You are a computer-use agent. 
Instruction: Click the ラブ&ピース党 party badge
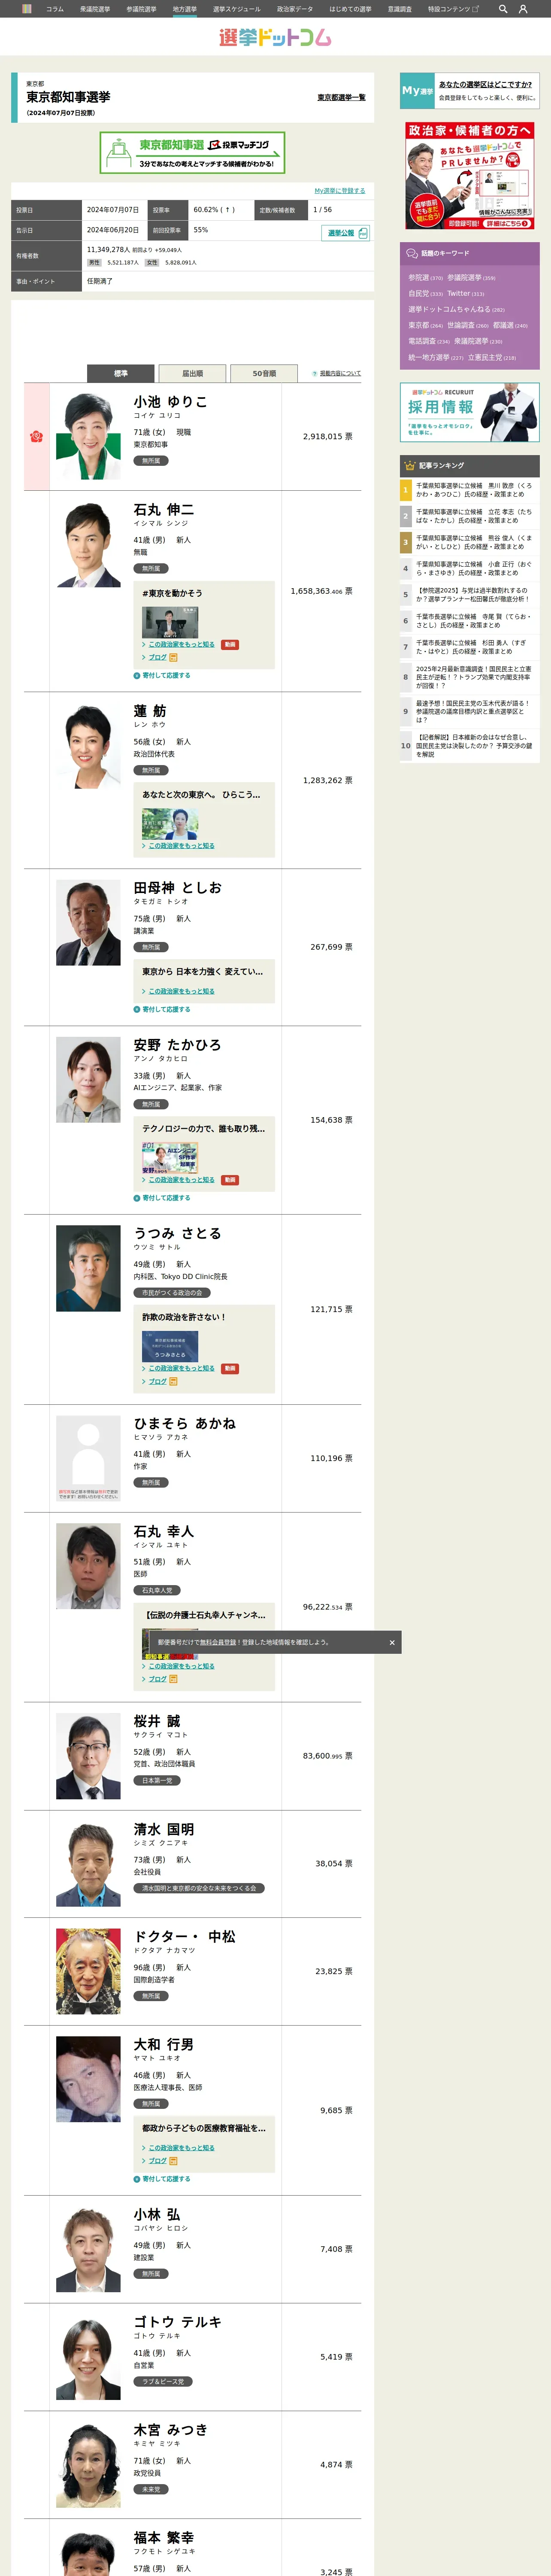[x=162, y=2381]
